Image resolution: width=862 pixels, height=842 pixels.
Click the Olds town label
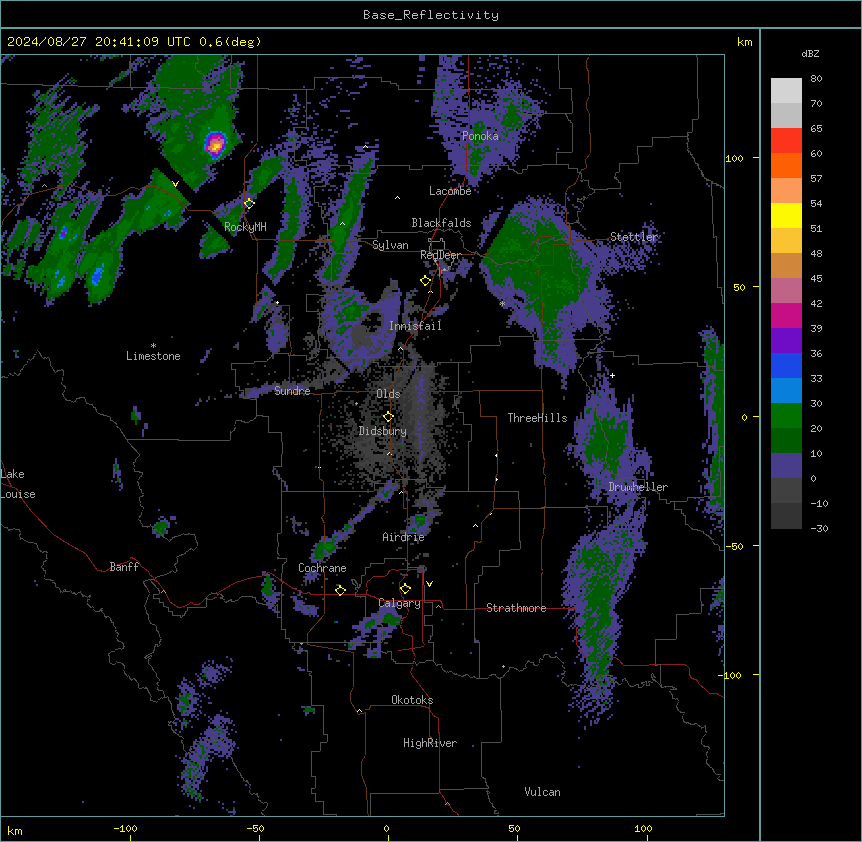[x=388, y=394]
